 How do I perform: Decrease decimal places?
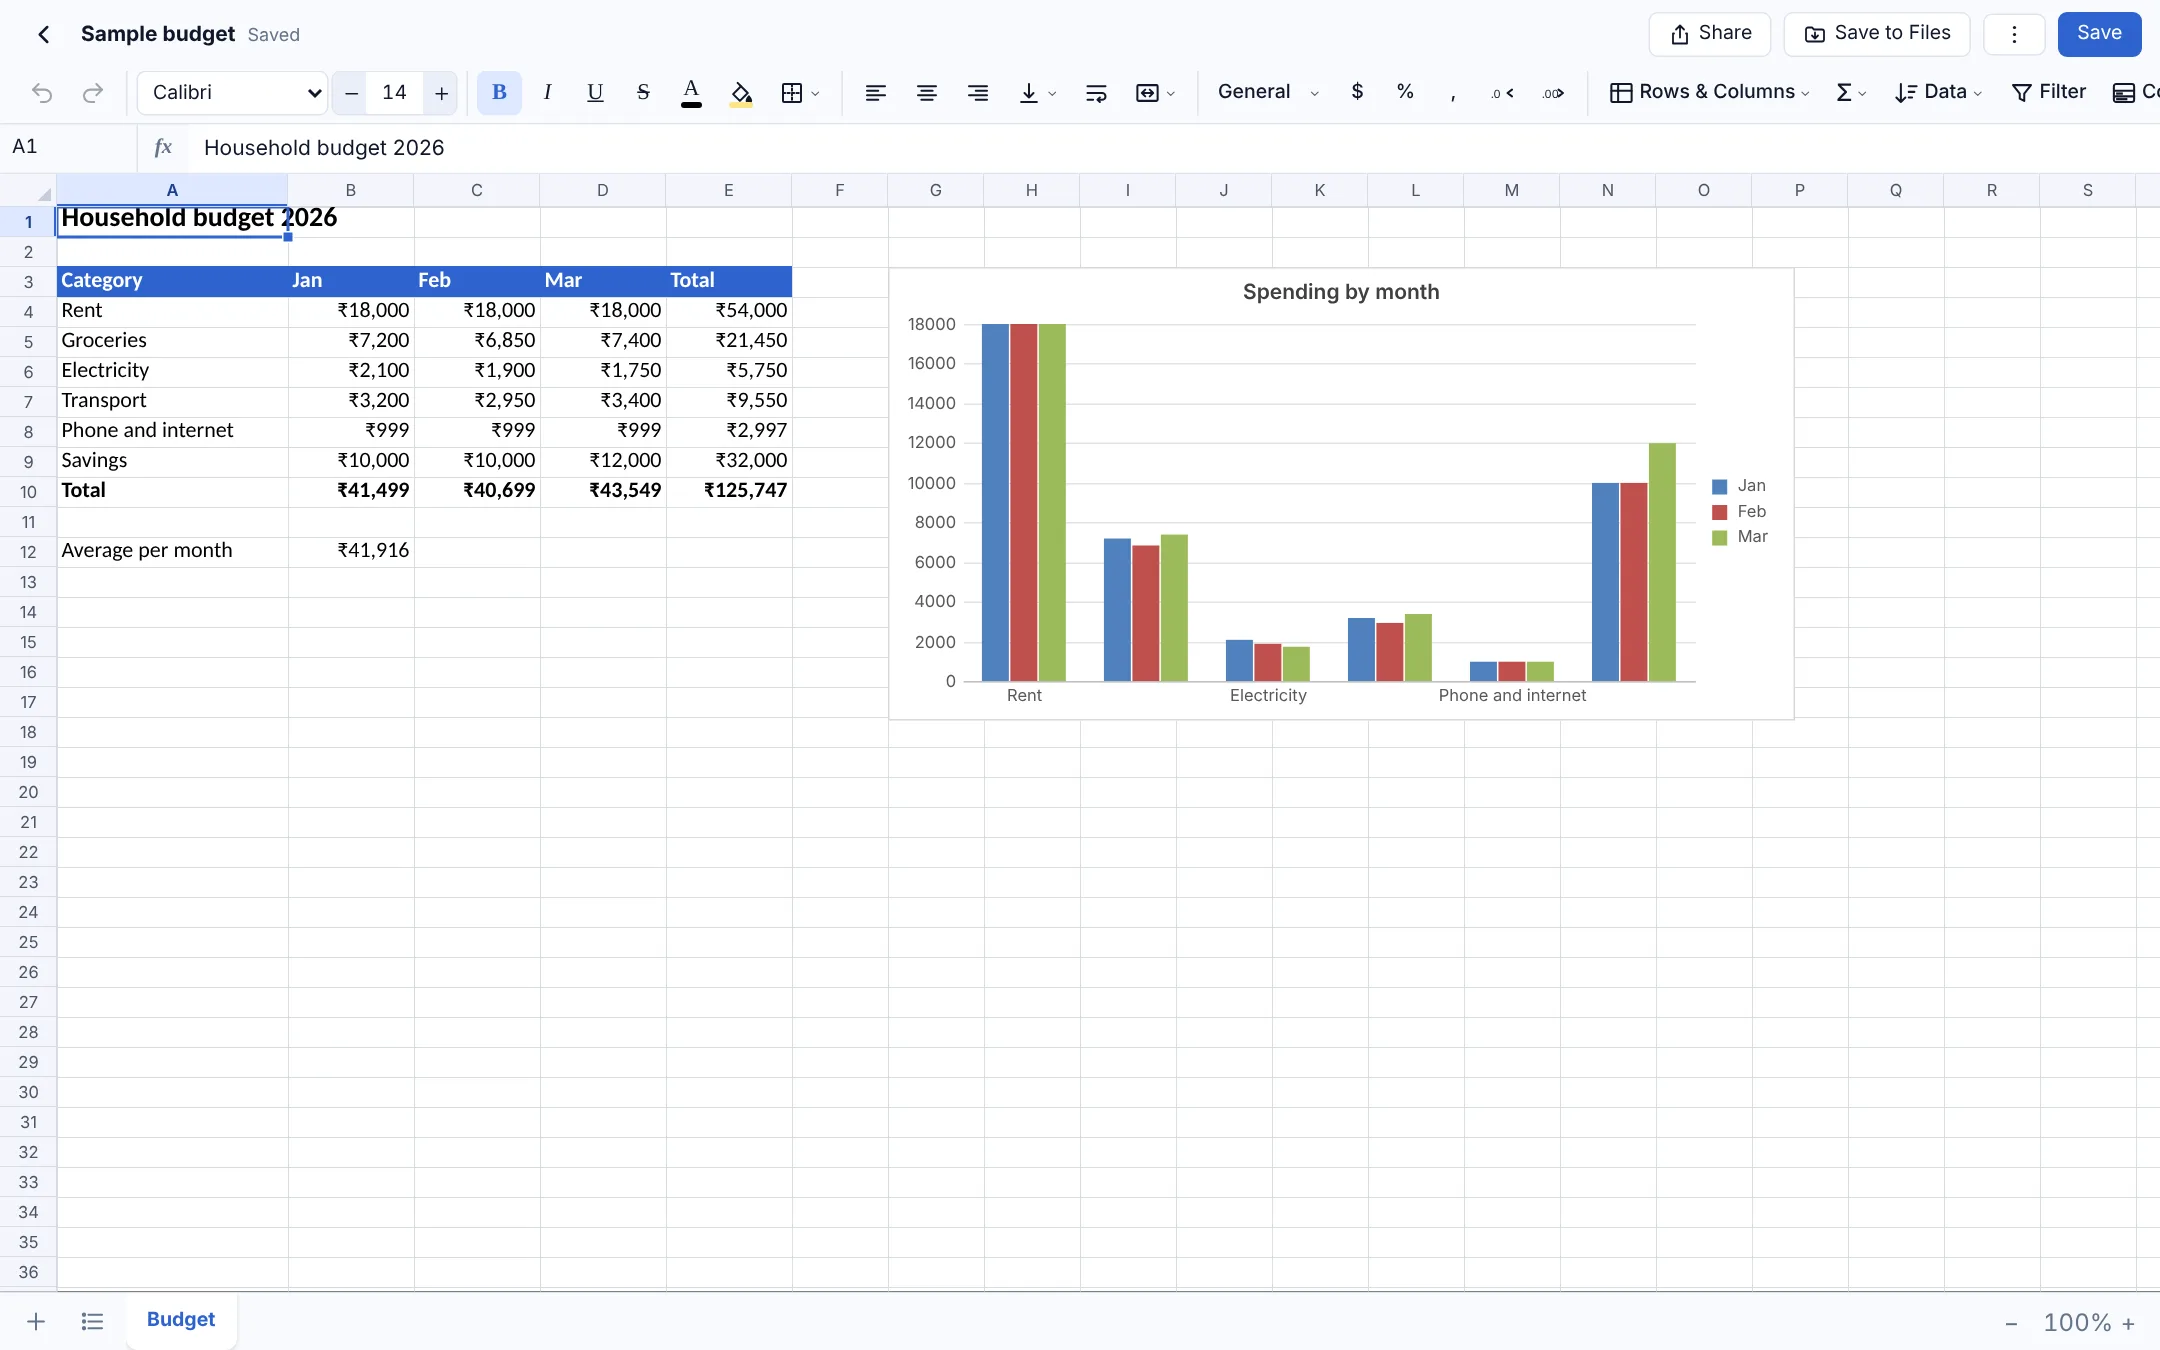[1502, 93]
